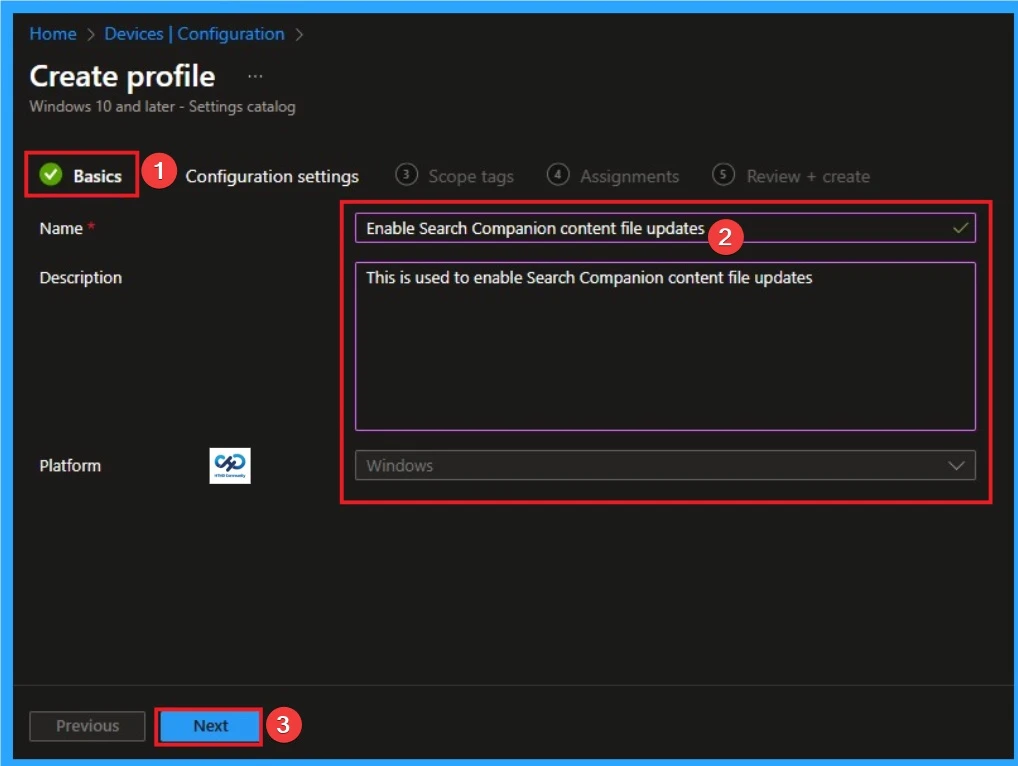This screenshot has height=766, width=1018.
Task: Click the Scope tags step number circle
Action: 406,175
